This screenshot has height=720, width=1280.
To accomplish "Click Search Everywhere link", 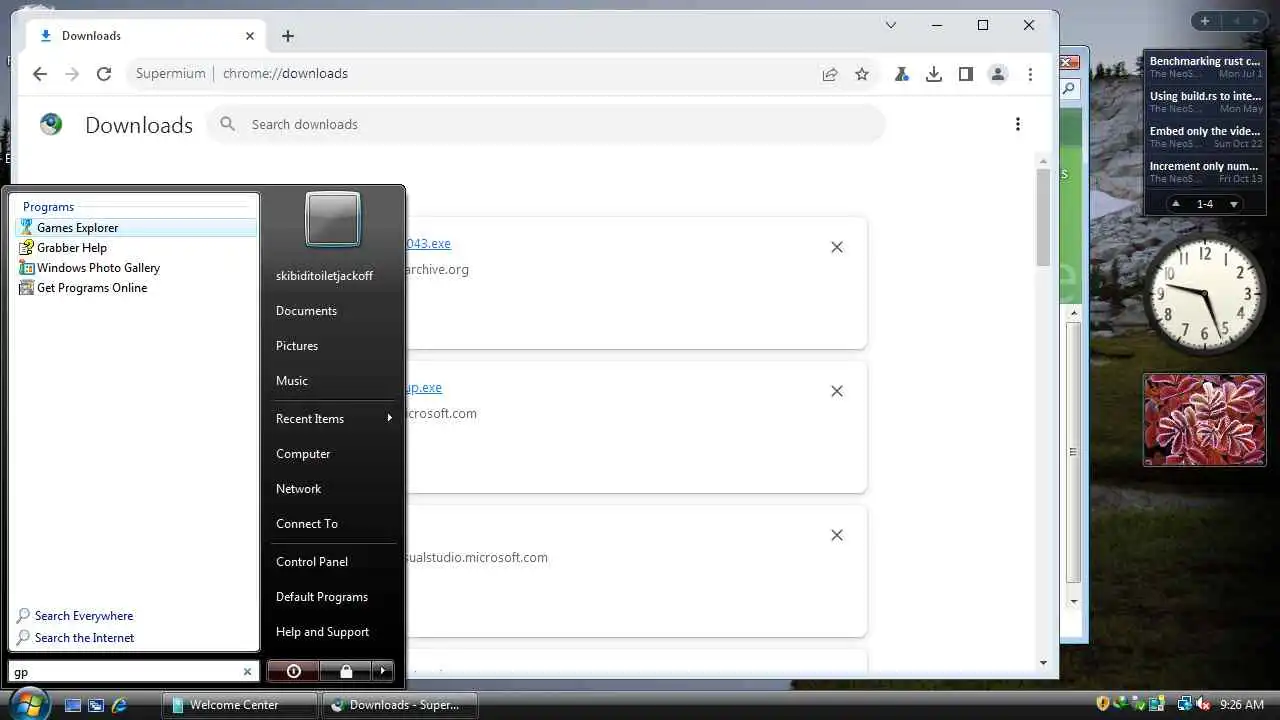I will pos(84,616).
